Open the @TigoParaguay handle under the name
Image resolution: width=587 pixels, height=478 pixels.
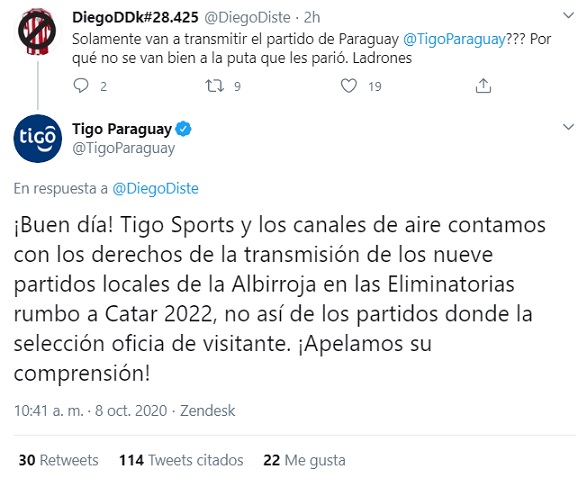[124, 148]
